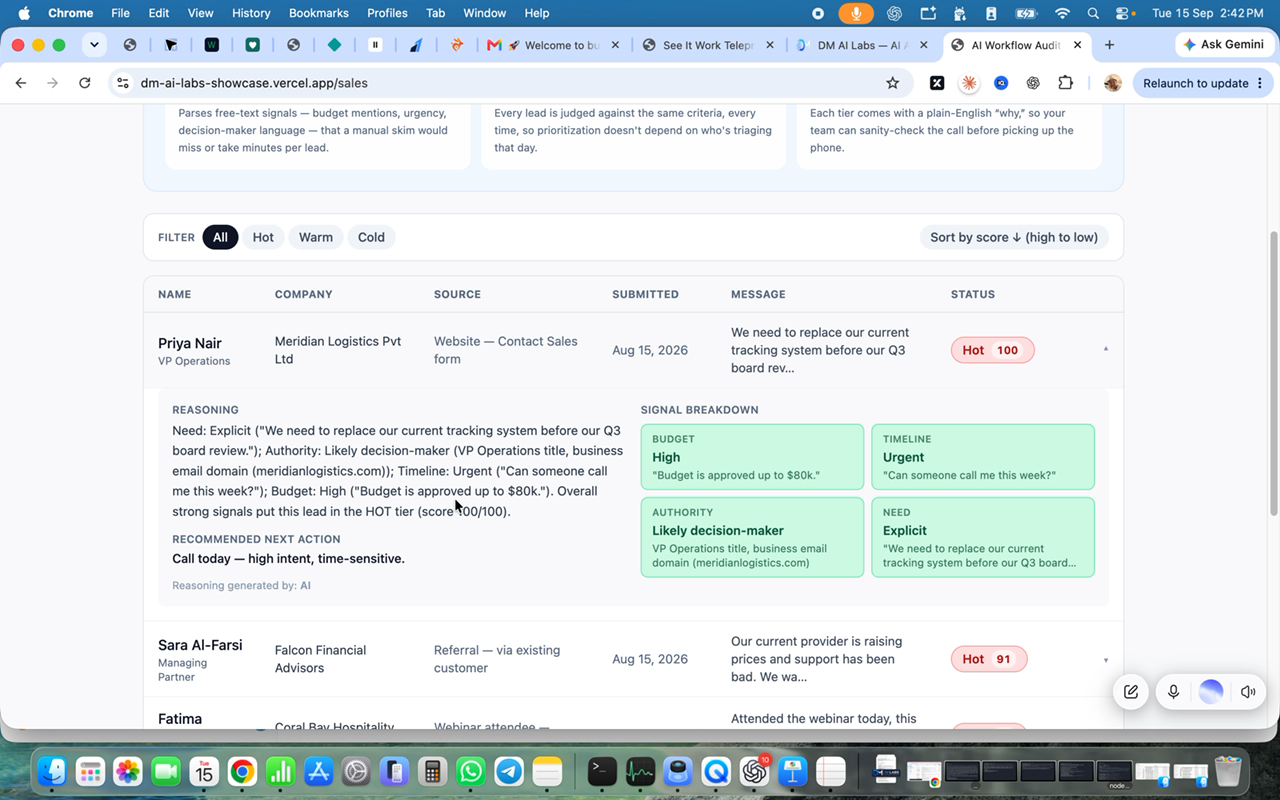Expand the Sara Al-Farsi lead row
The height and width of the screenshot is (800, 1280).
click(1105, 660)
